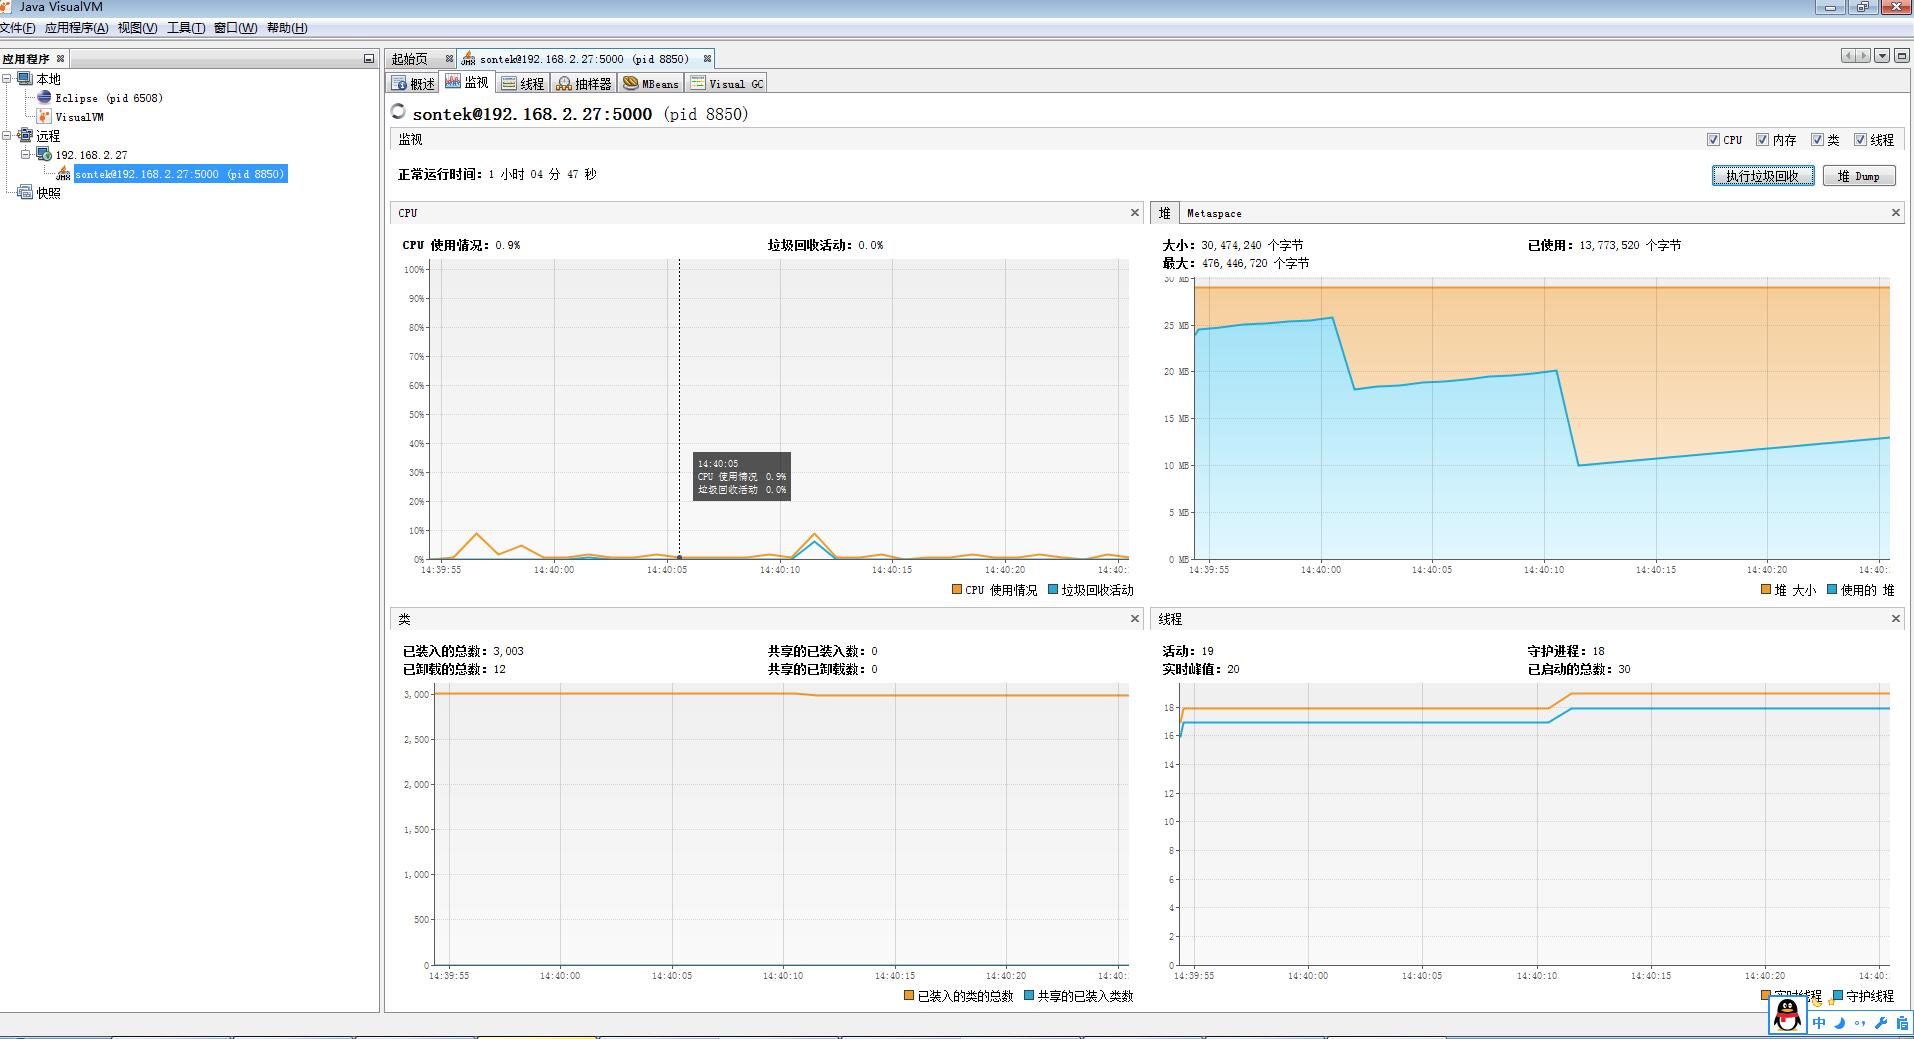Viewport: 1914px width, 1039px height.
Task: Uncheck the 线程 threads checkbox
Action: point(1860,139)
